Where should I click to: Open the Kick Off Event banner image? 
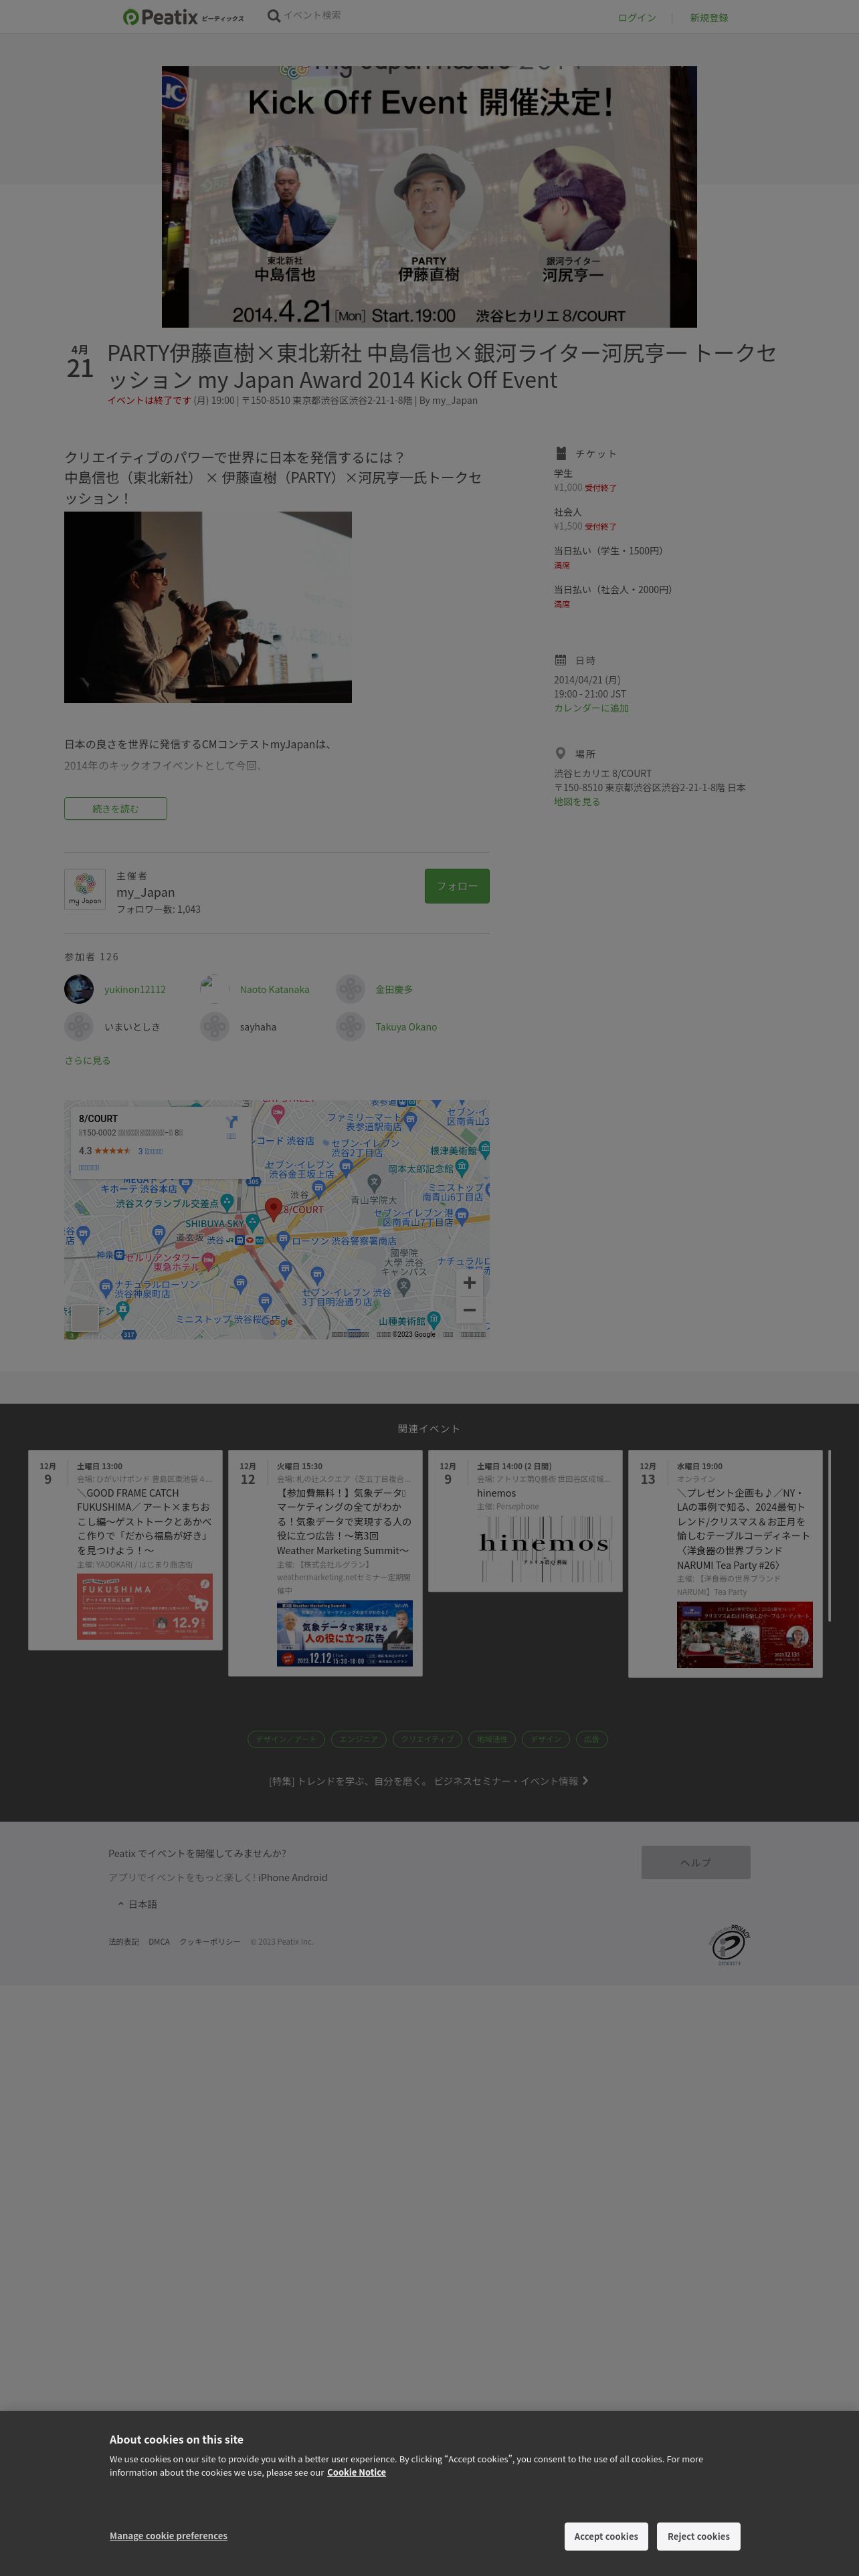[x=429, y=197]
